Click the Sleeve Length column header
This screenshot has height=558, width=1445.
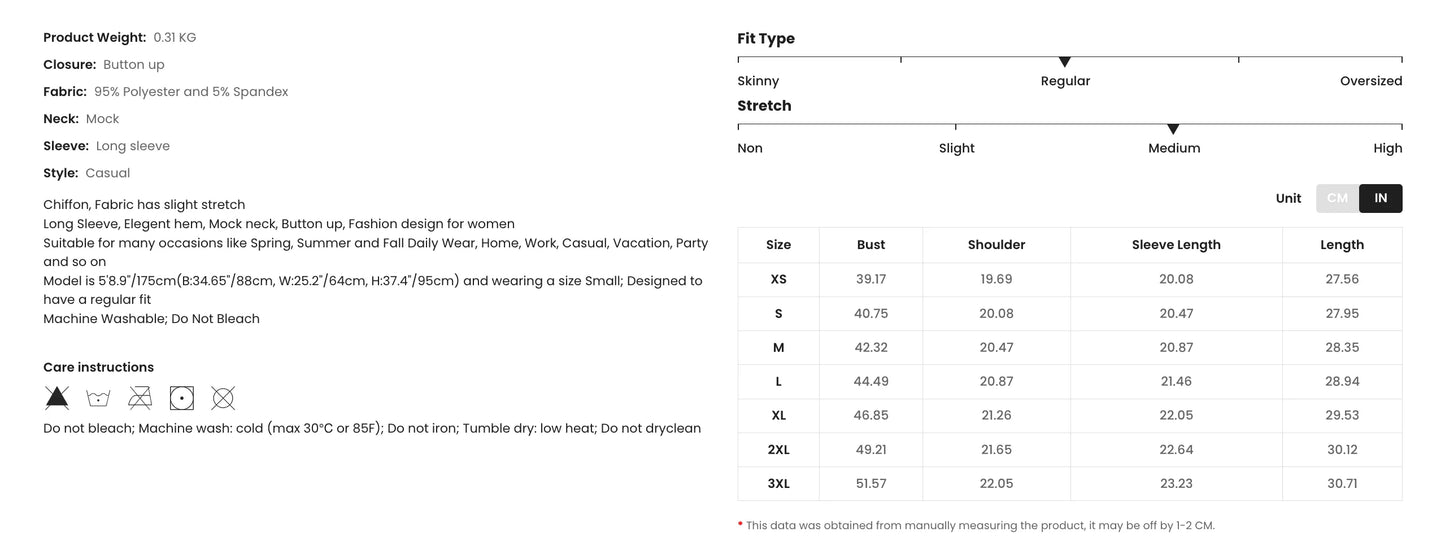[1176, 245]
